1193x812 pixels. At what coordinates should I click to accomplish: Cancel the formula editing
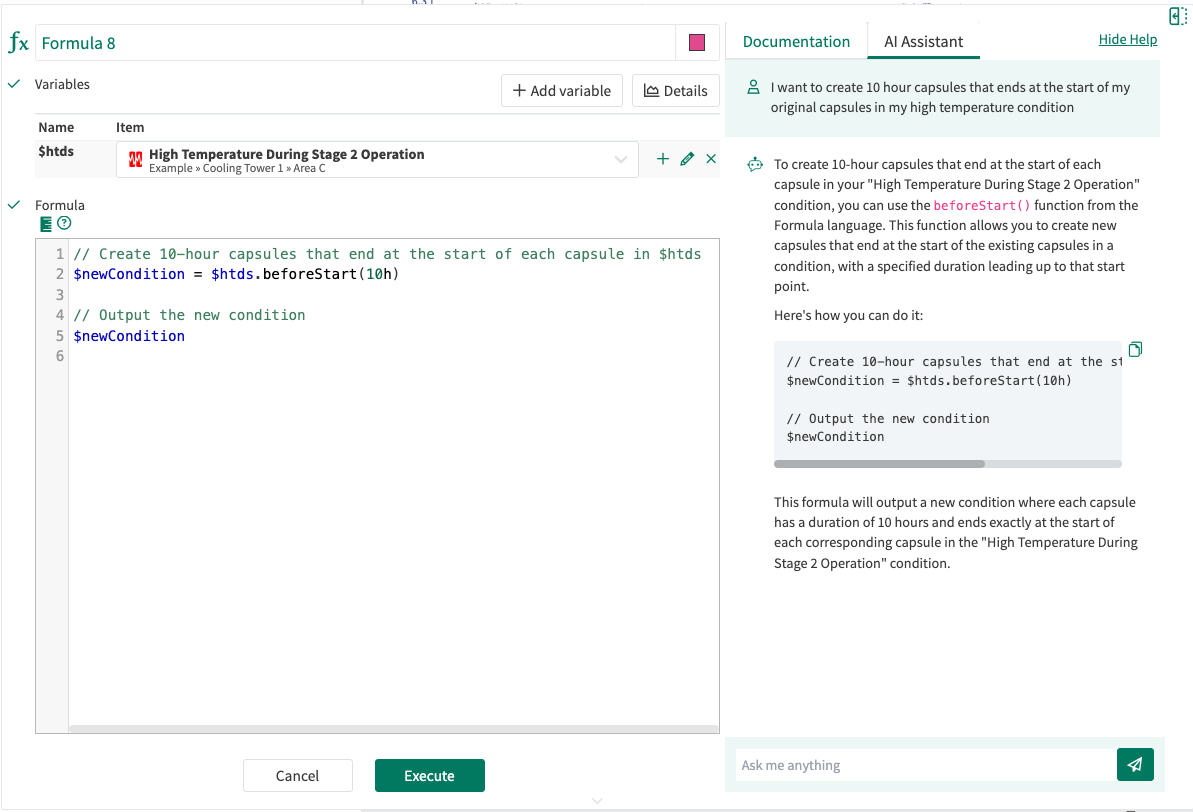coord(297,776)
